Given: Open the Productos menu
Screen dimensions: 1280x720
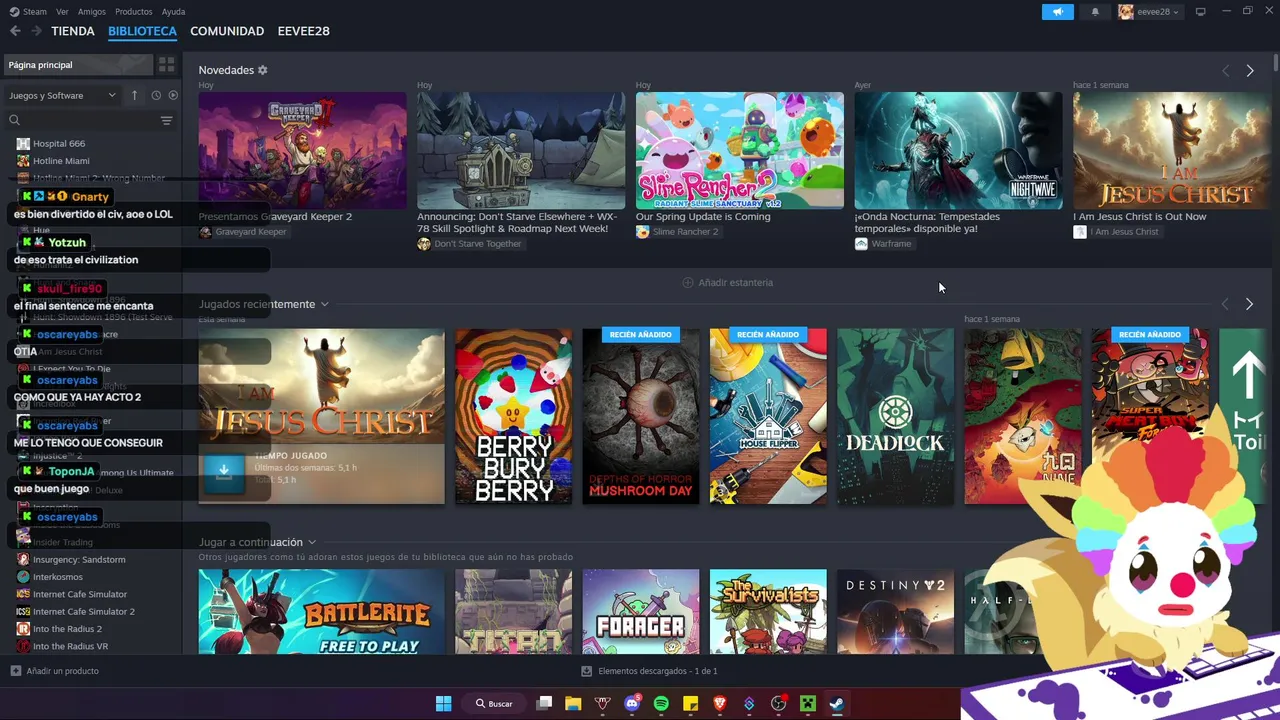Looking at the screenshot, I should coord(134,12).
